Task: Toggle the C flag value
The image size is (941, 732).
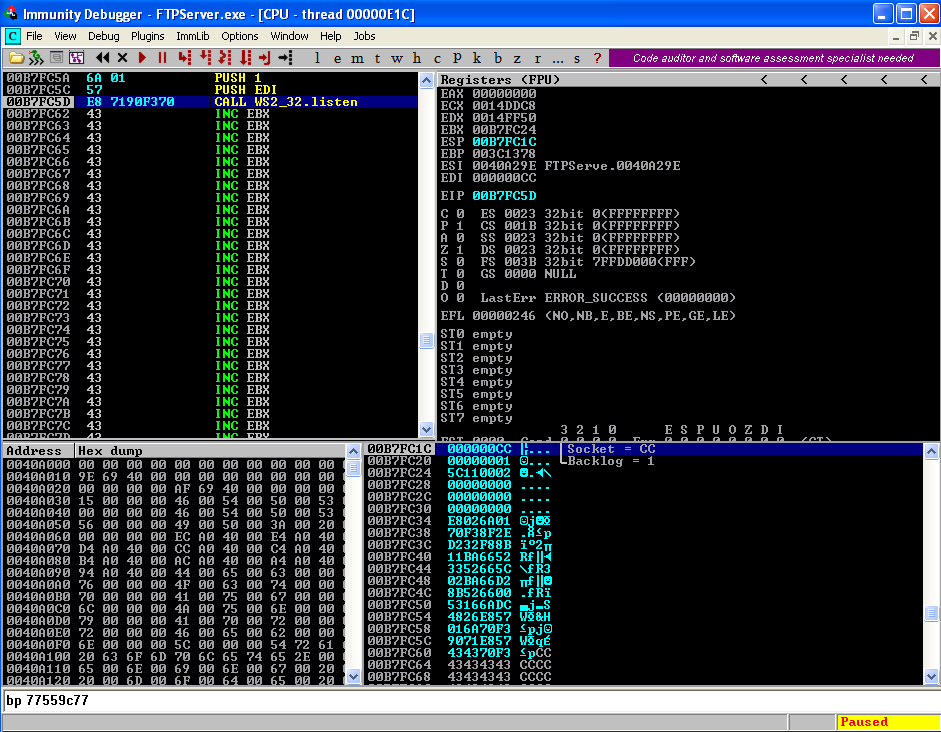Action: pyautogui.click(x=460, y=214)
